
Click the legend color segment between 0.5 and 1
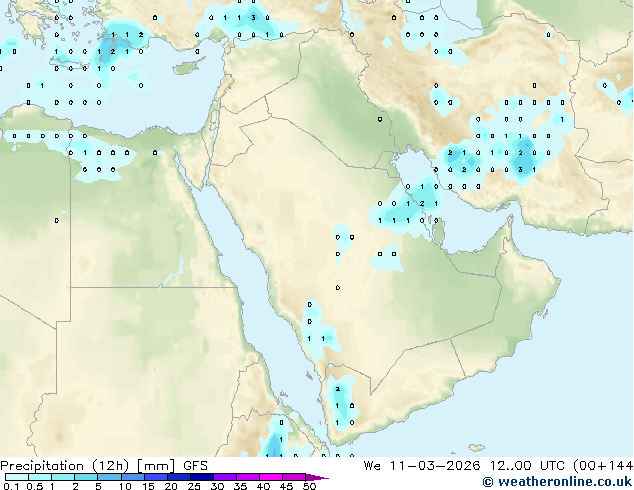click(x=40, y=477)
